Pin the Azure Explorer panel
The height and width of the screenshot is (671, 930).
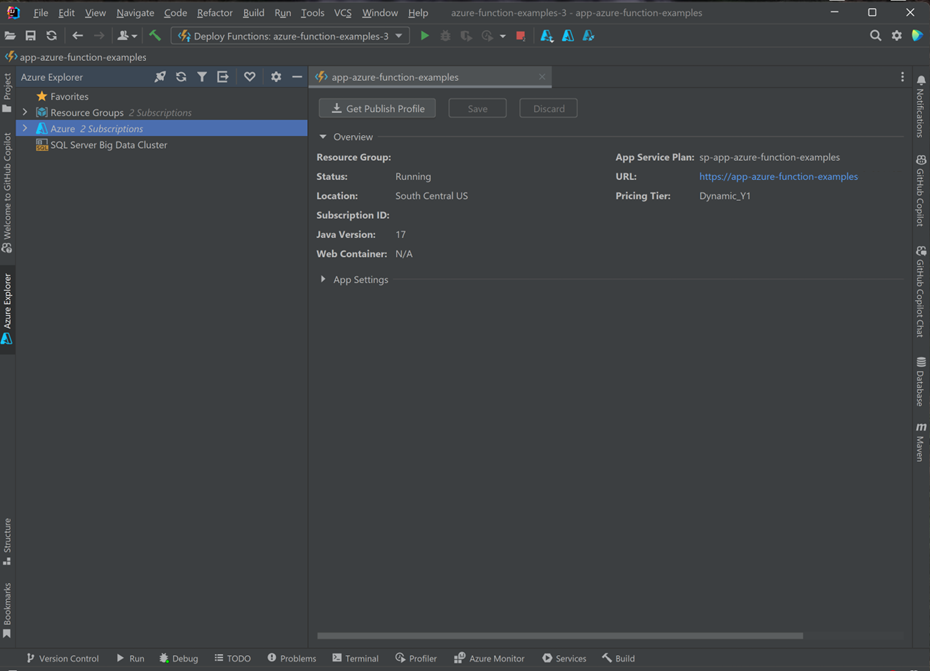pos(160,76)
